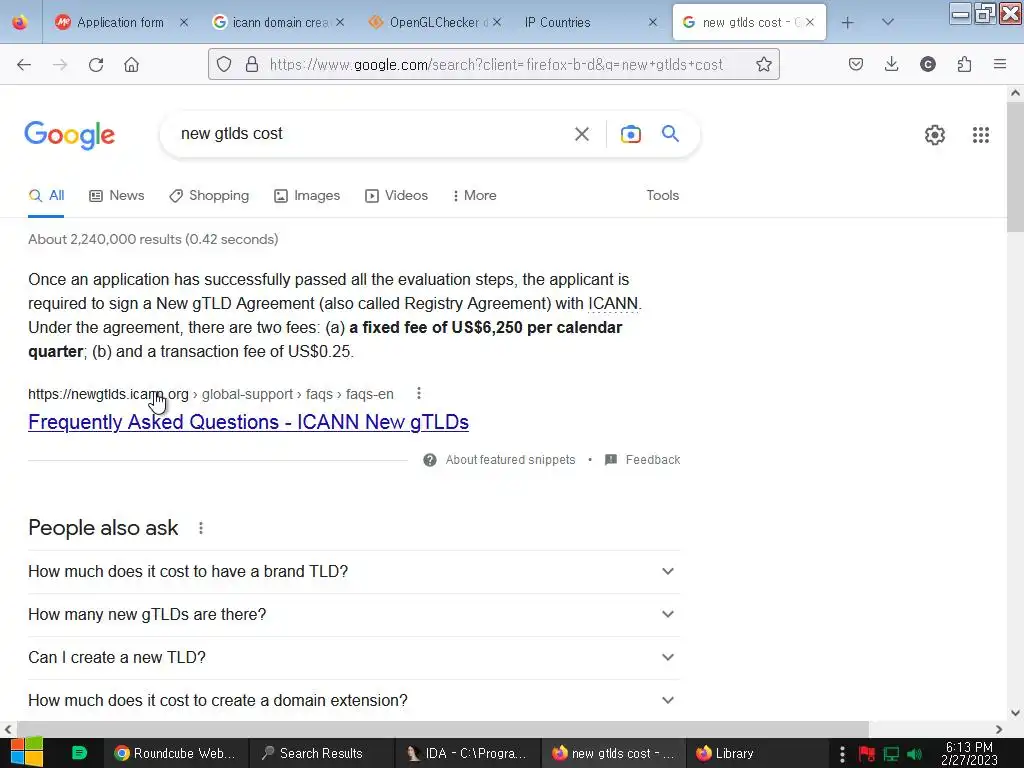Open new tab with plus button
The height and width of the screenshot is (768, 1024).
(847, 23)
